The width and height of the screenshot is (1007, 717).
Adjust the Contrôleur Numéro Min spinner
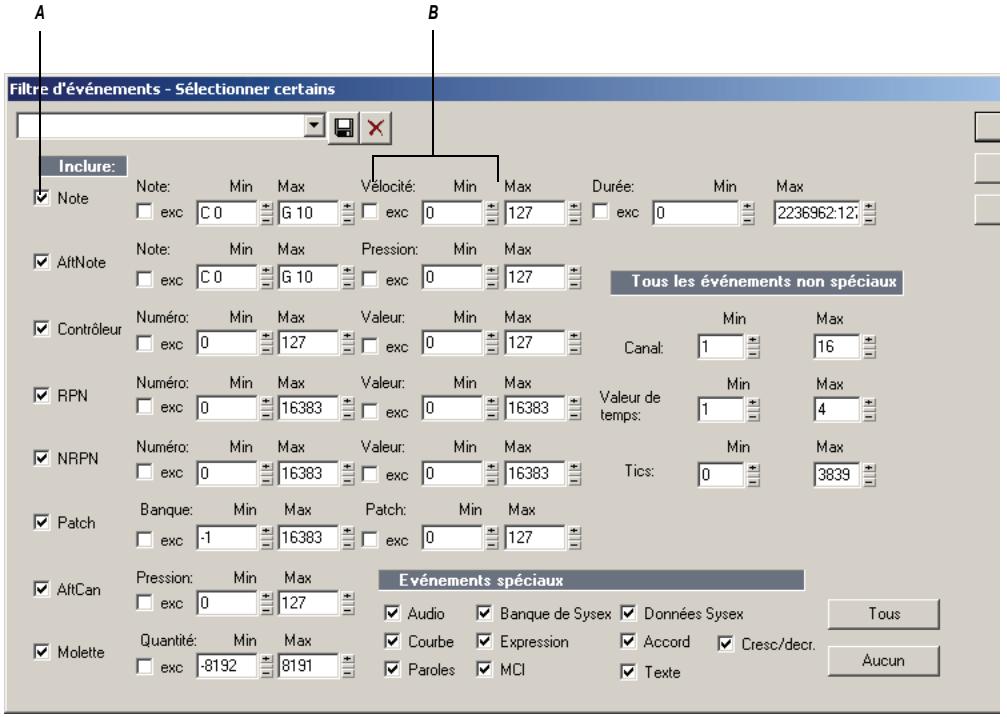pyautogui.click(x=267, y=342)
